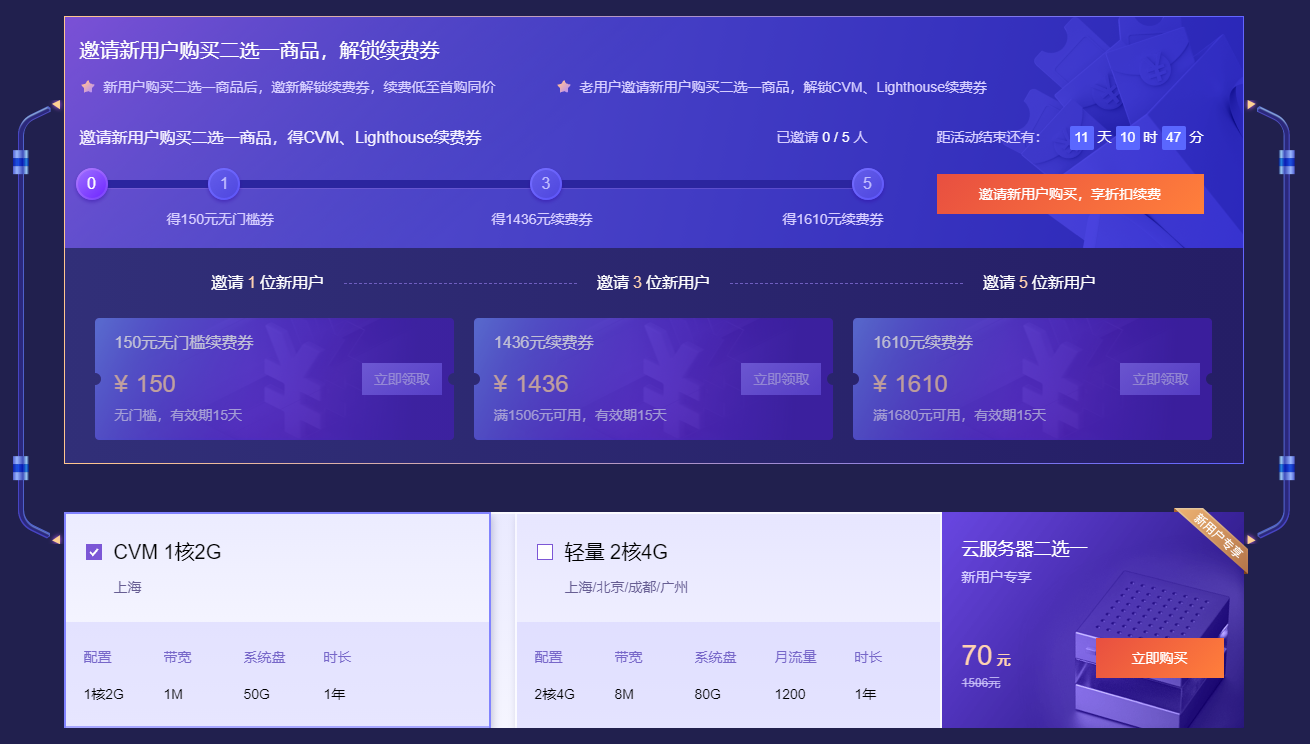The image size is (1310, 744).
Task: Select the 轻量 2核4G product card title
Action: (x=616, y=552)
